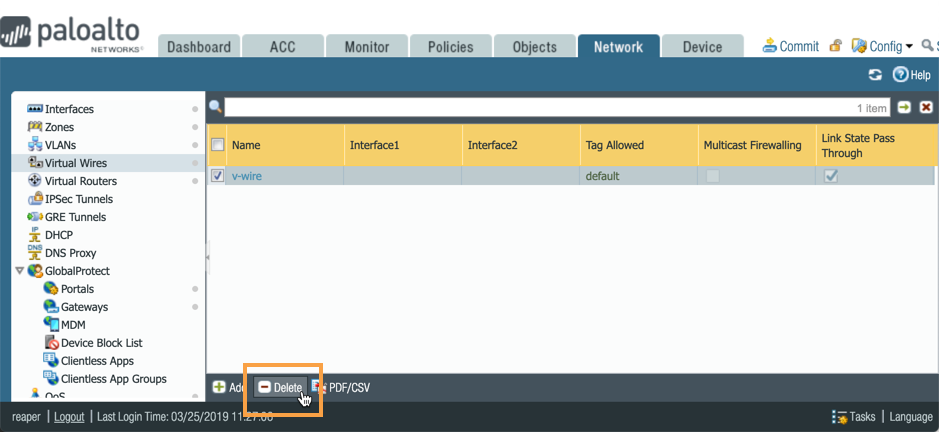
Task: Click into the filter search field
Action: pos(558,108)
